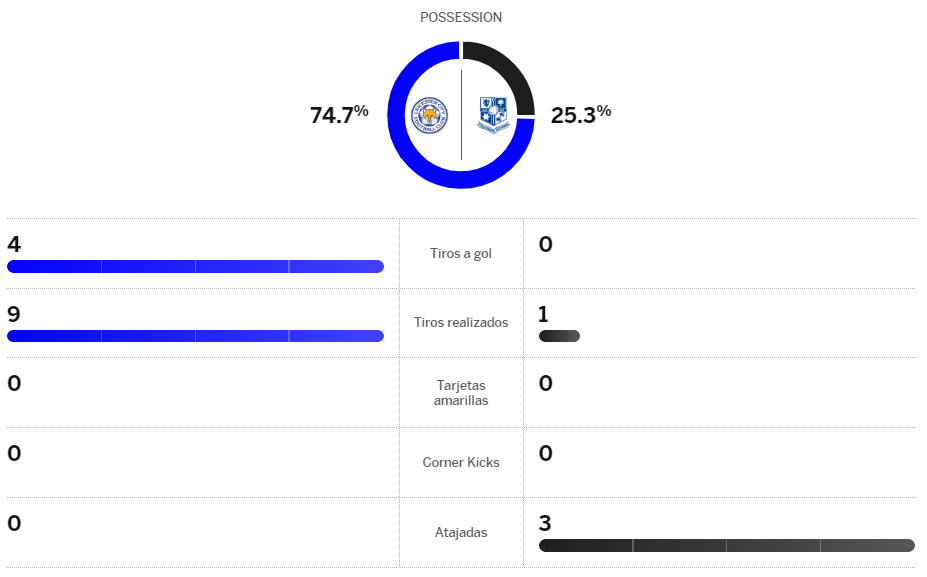Select the 'Tarjetas amarillas' stat label
This screenshot has width=927, height=577.
pos(461,392)
